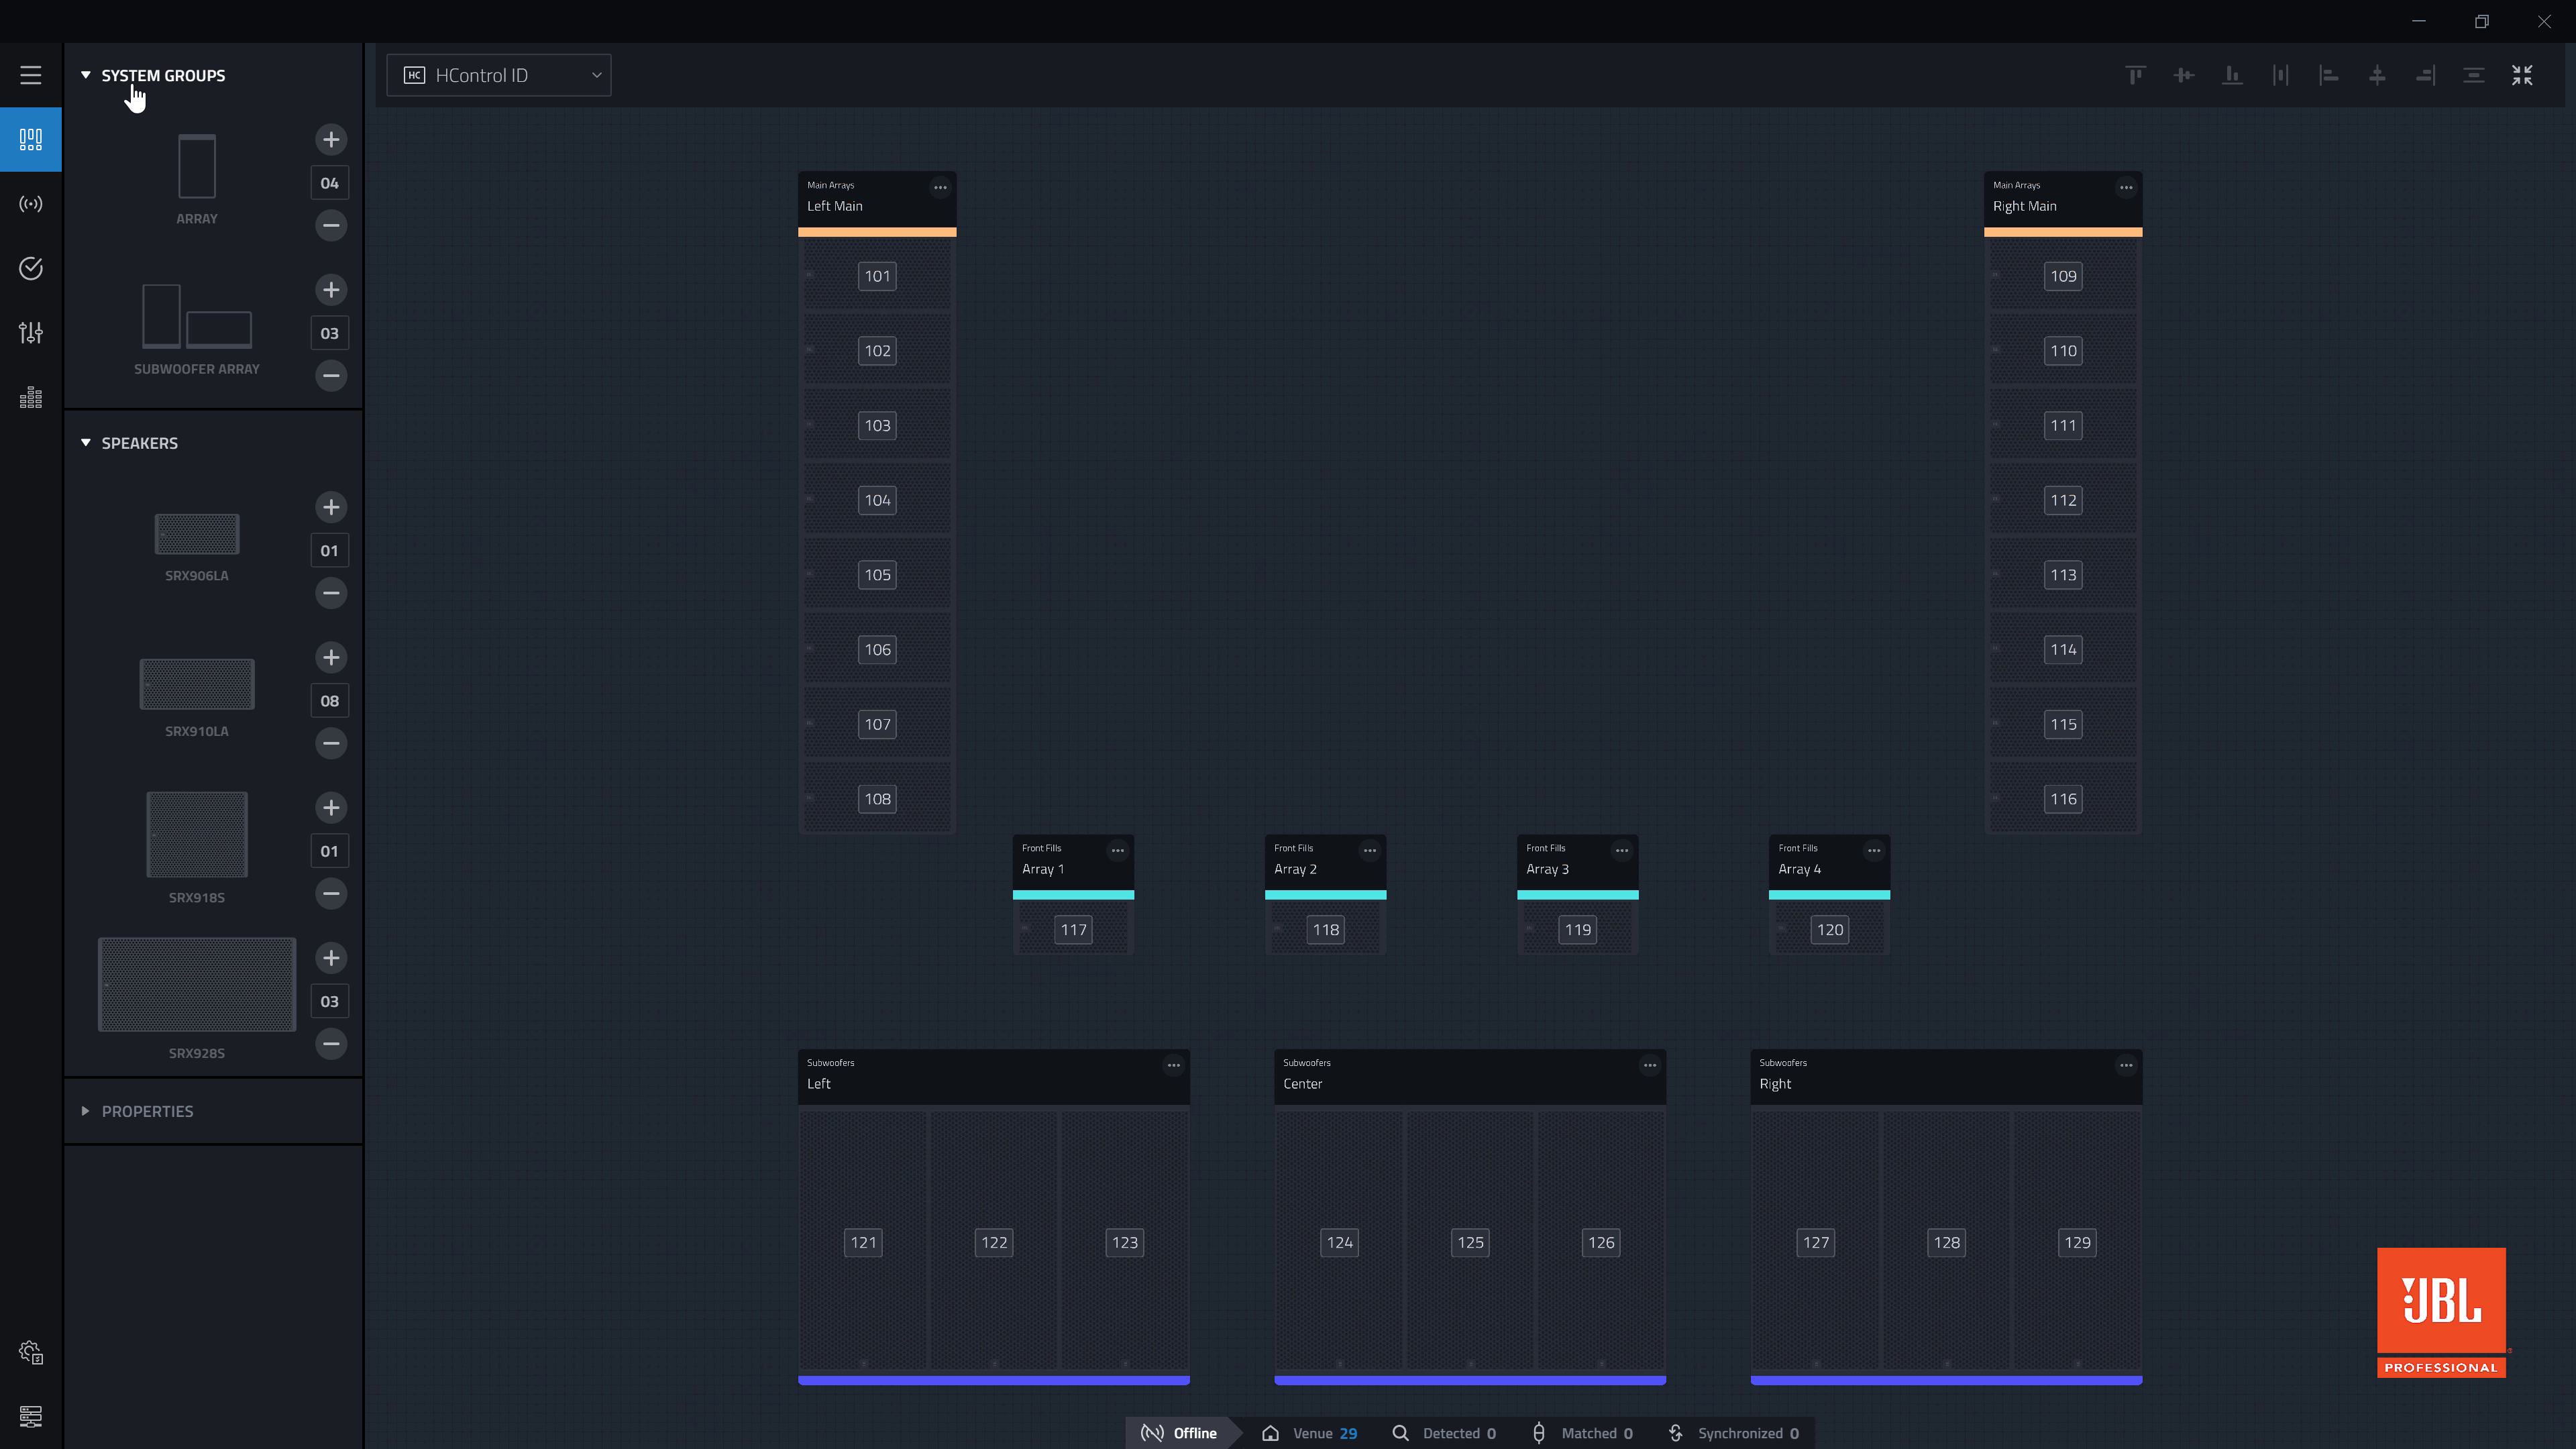Click the Array count field showing 04
The width and height of the screenshot is (2576, 1449).
pos(330,183)
